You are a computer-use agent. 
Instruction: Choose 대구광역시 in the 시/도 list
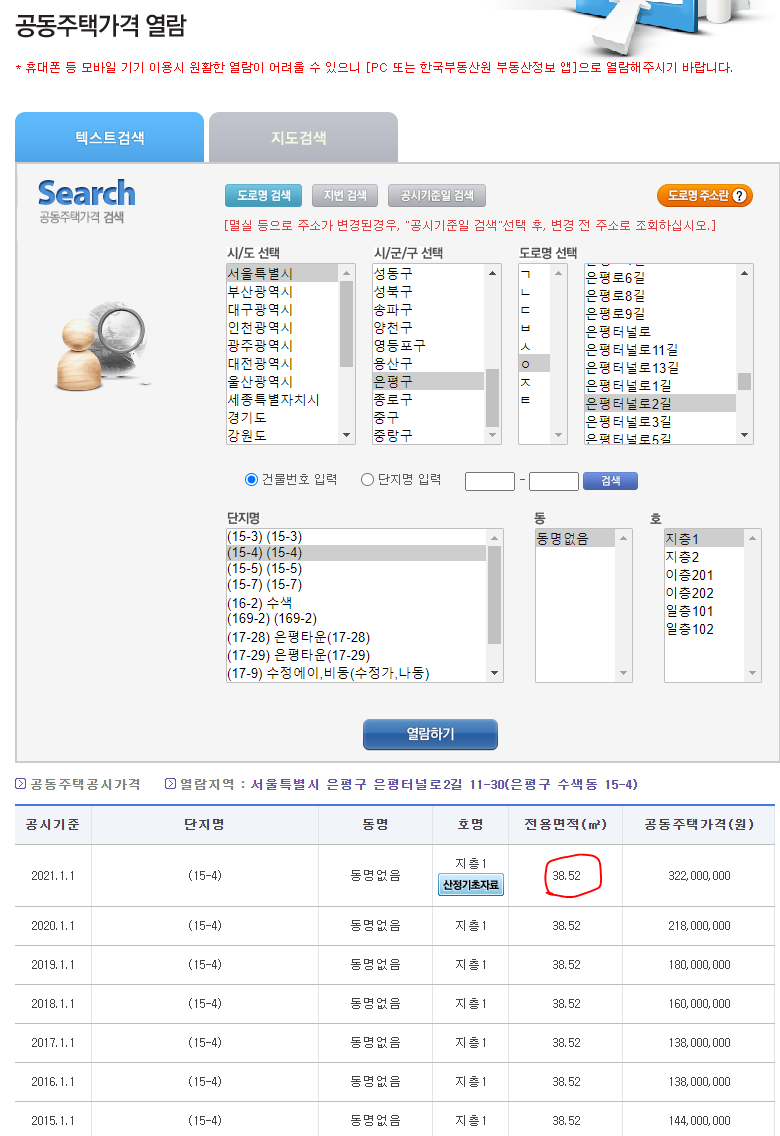(282, 309)
